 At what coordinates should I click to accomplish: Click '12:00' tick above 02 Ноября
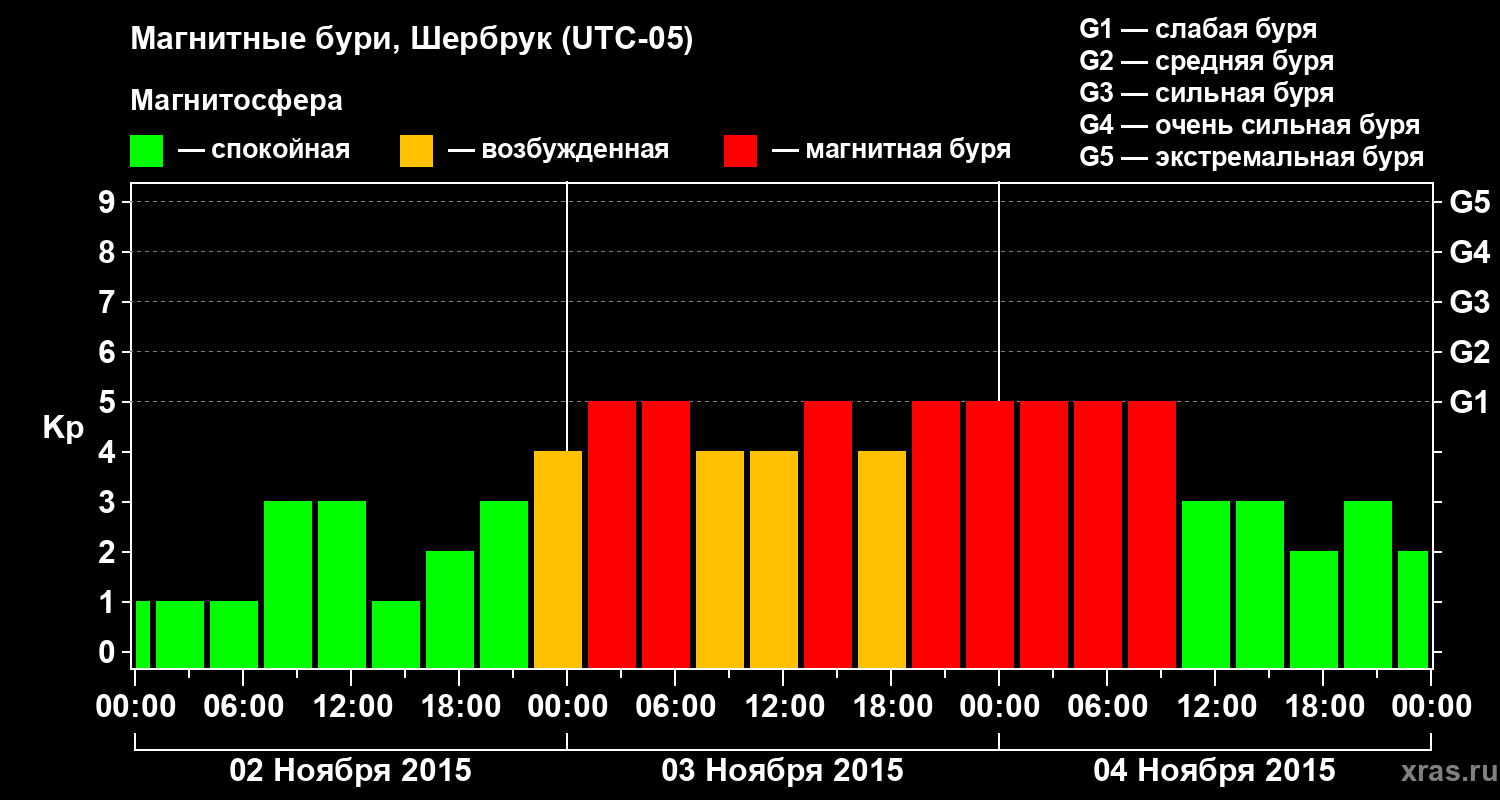click(351, 707)
